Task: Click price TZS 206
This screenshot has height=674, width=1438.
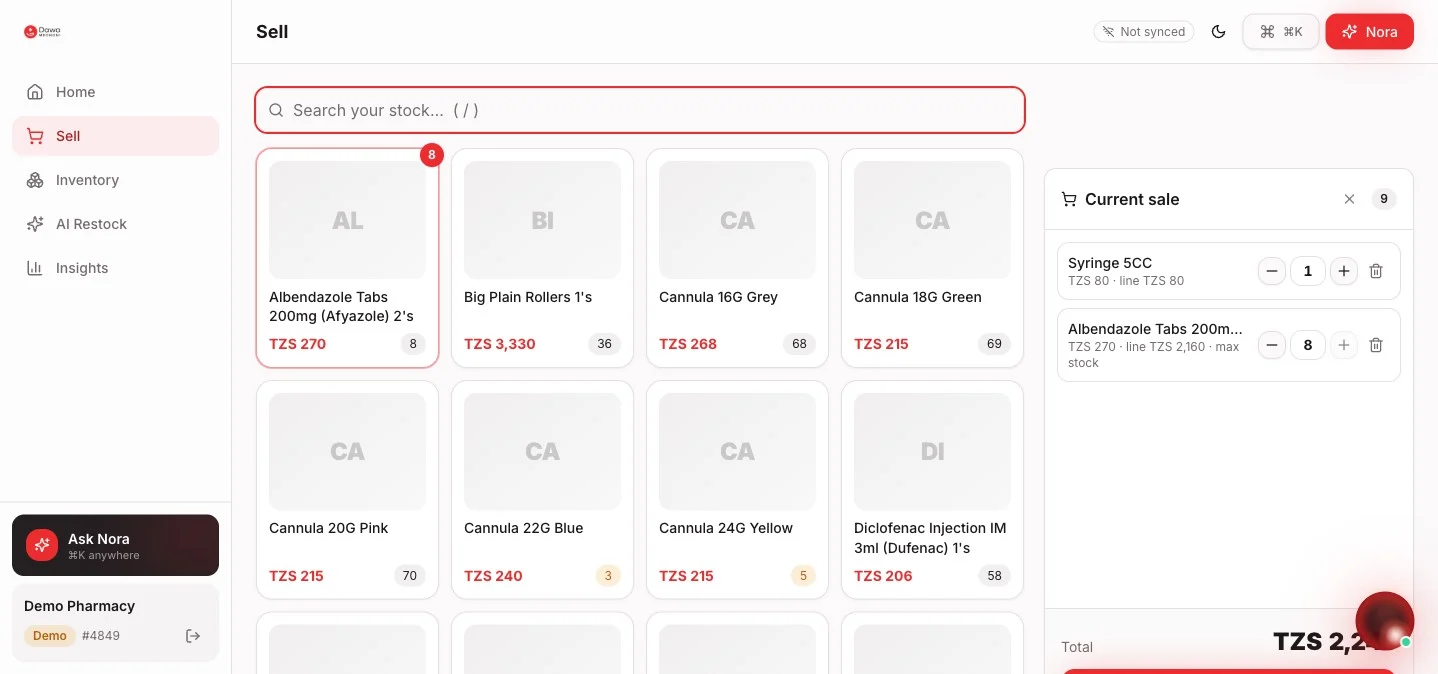Action: (x=883, y=576)
